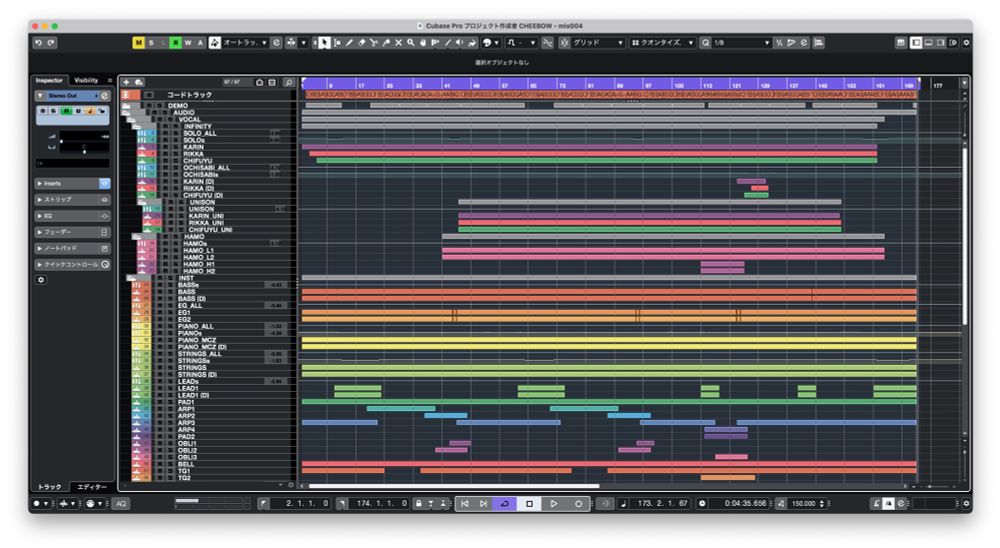Select the エディター tab at the bottom

point(92,487)
